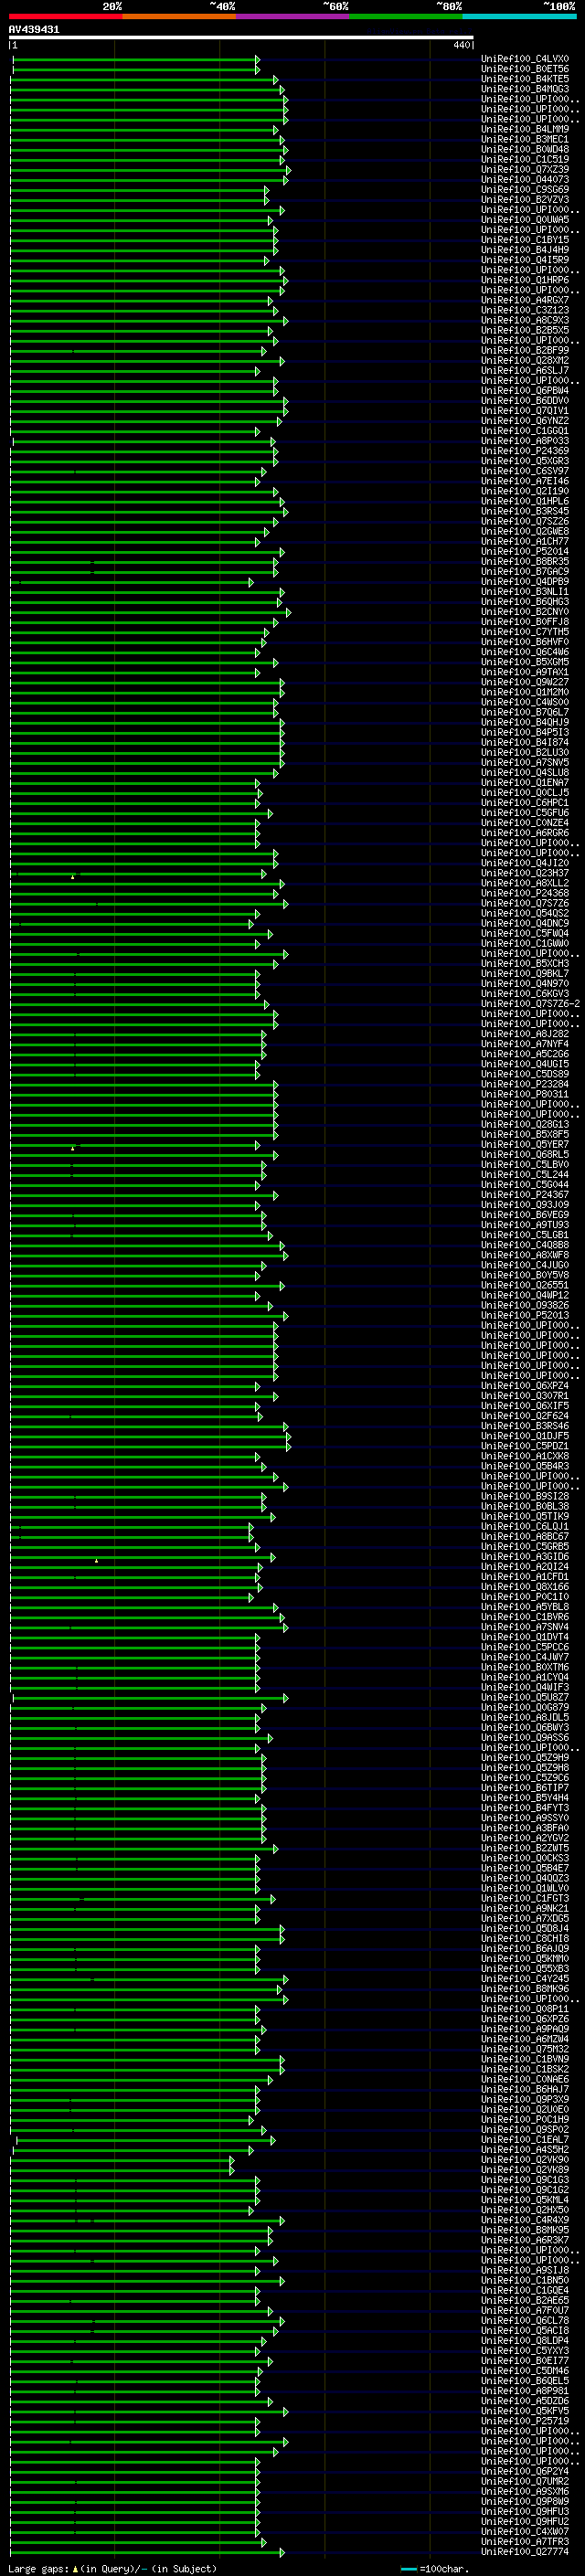The image size is (585, 2576).
Task: Select the AV439431 query label
Action: click(34, 29)
